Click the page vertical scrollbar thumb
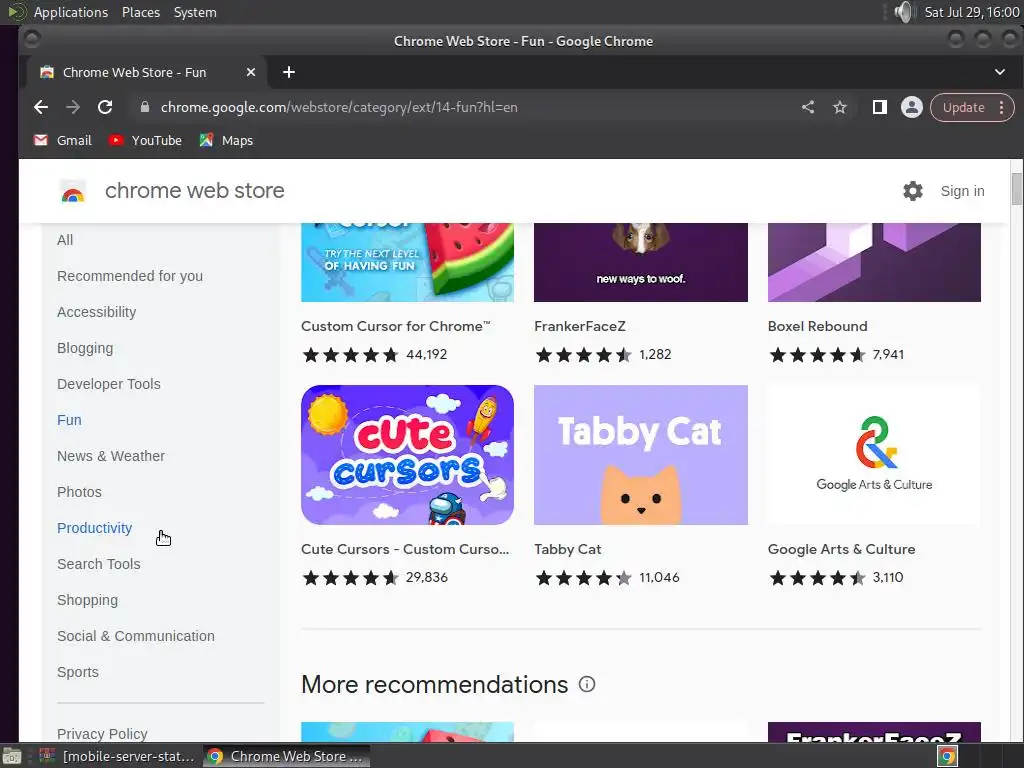 [x=1017, y=189]
